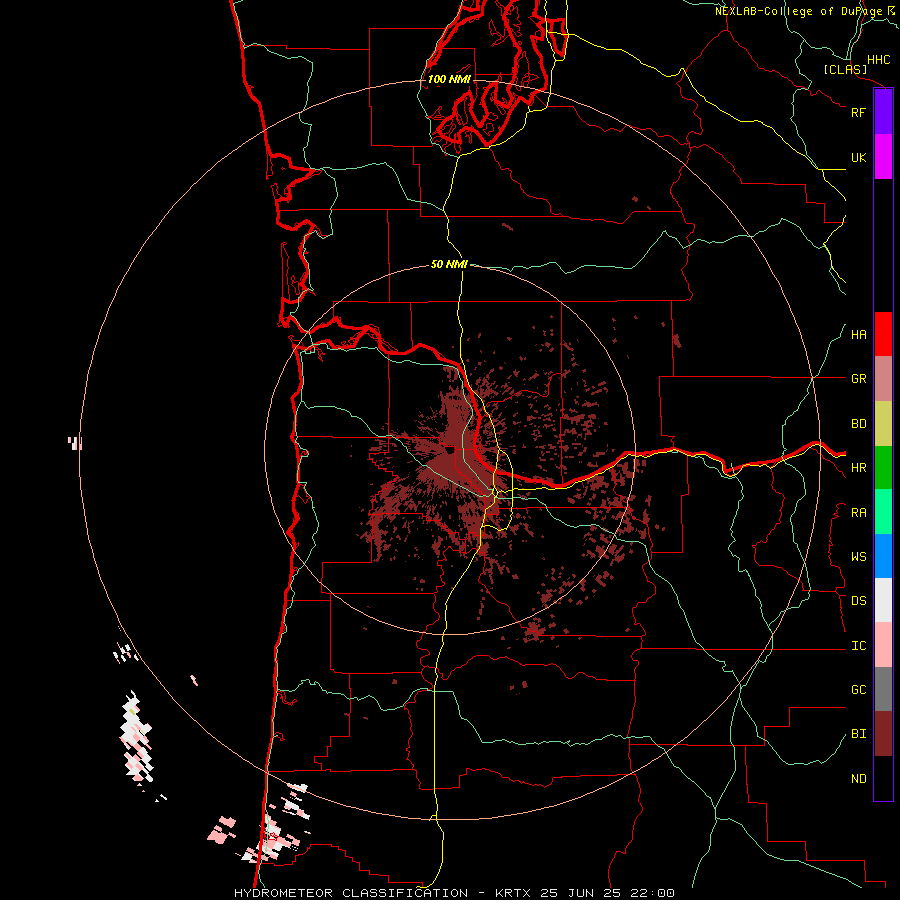Select the GR legend label
Image resolution: width=900 pixels, height=900 pixels.
pos(858,379)
